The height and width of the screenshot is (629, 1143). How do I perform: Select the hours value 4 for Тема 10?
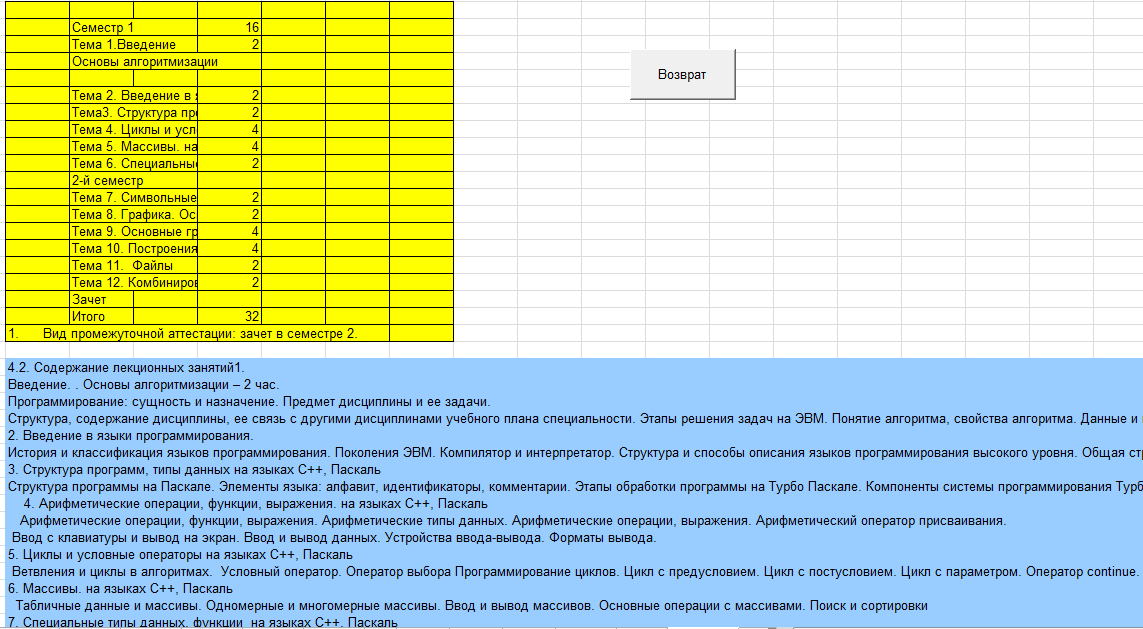[229, 249]
